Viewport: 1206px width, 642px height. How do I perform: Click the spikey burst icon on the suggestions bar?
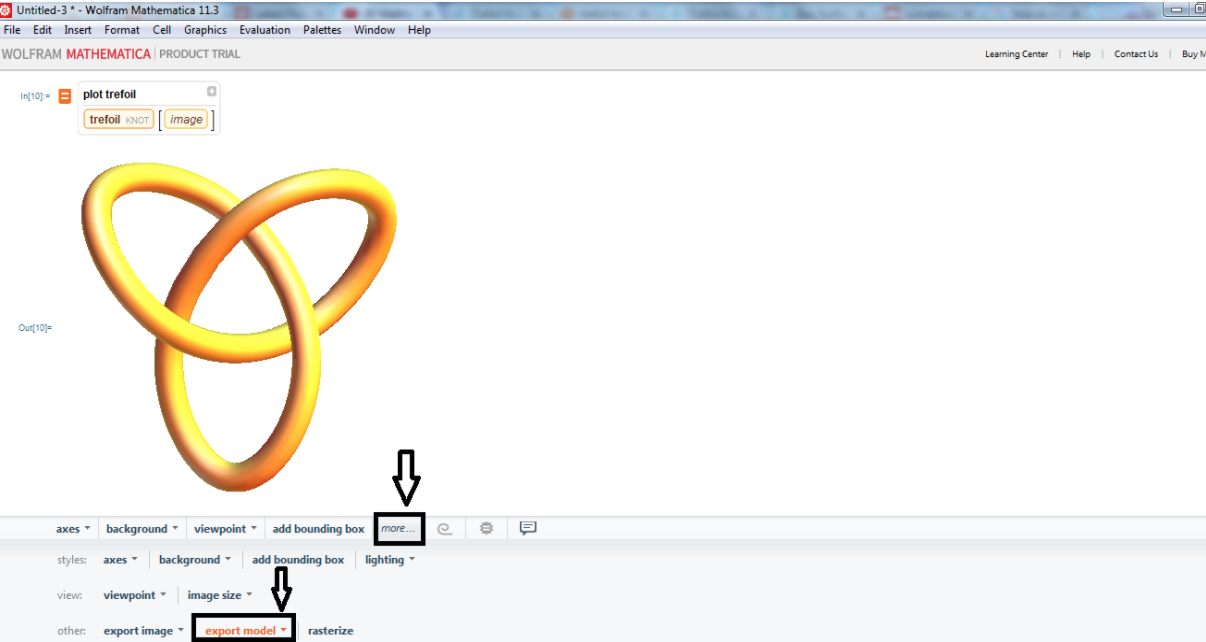point(486,528)
